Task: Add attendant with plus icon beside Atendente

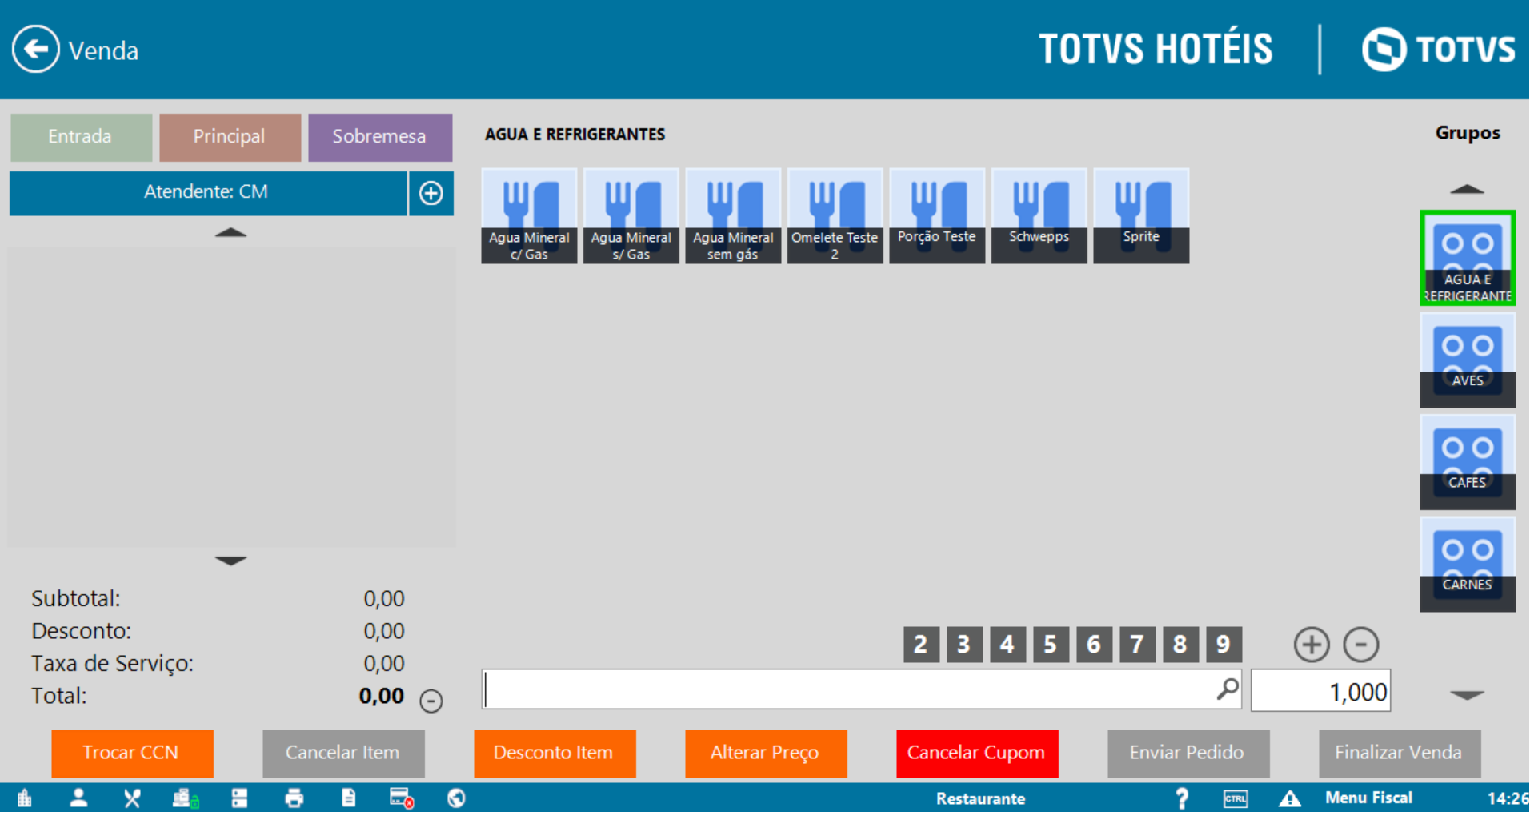Action: point(431,193)
